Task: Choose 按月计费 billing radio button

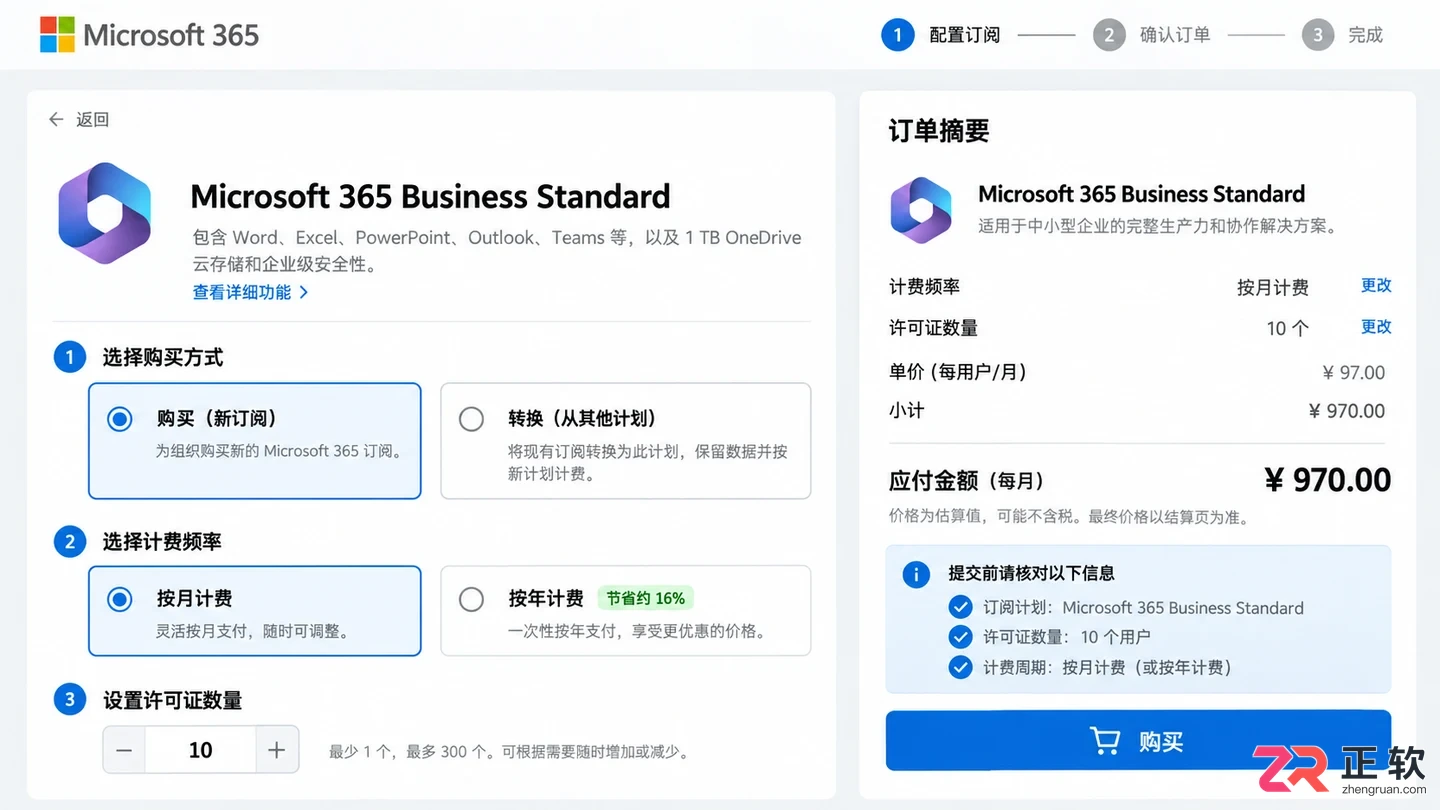Action: pos(120,599)
